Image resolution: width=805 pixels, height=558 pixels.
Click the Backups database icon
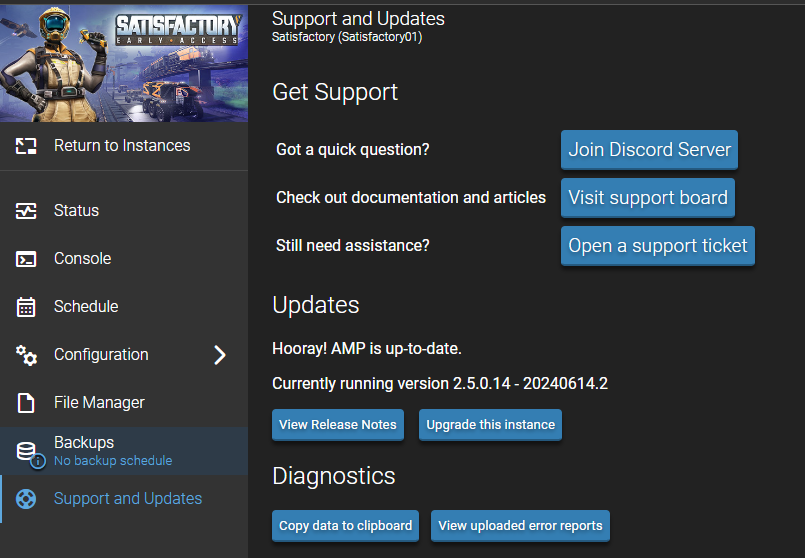click(30, 454)
